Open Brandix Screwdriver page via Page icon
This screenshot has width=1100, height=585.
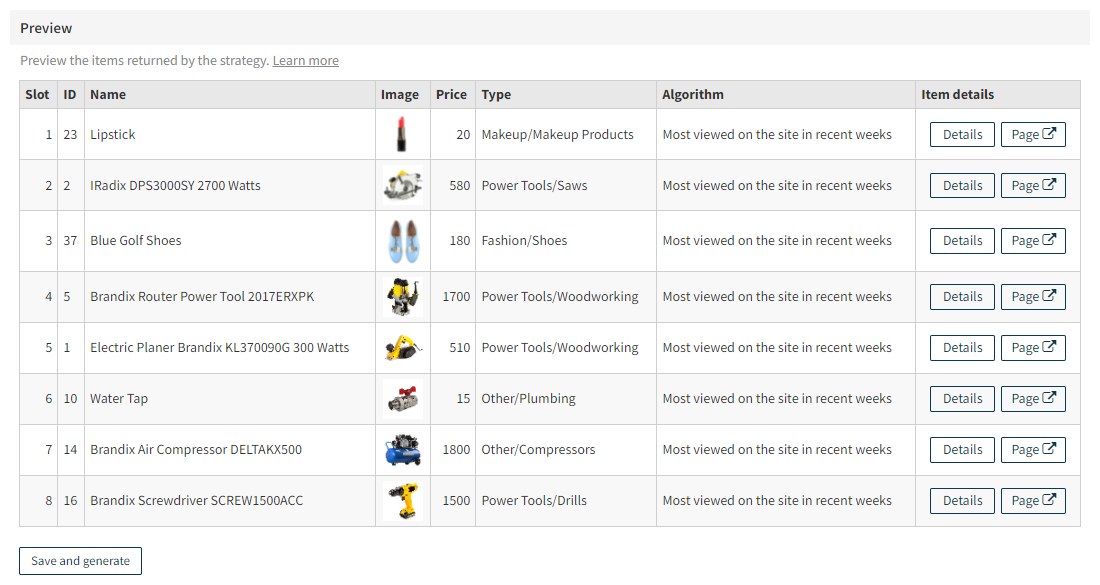tap(1033, 500)
